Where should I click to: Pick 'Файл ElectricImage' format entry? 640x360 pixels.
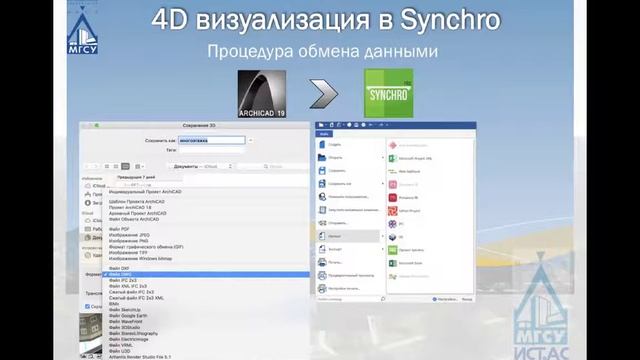pyautogui.click(x=129, y=339)
